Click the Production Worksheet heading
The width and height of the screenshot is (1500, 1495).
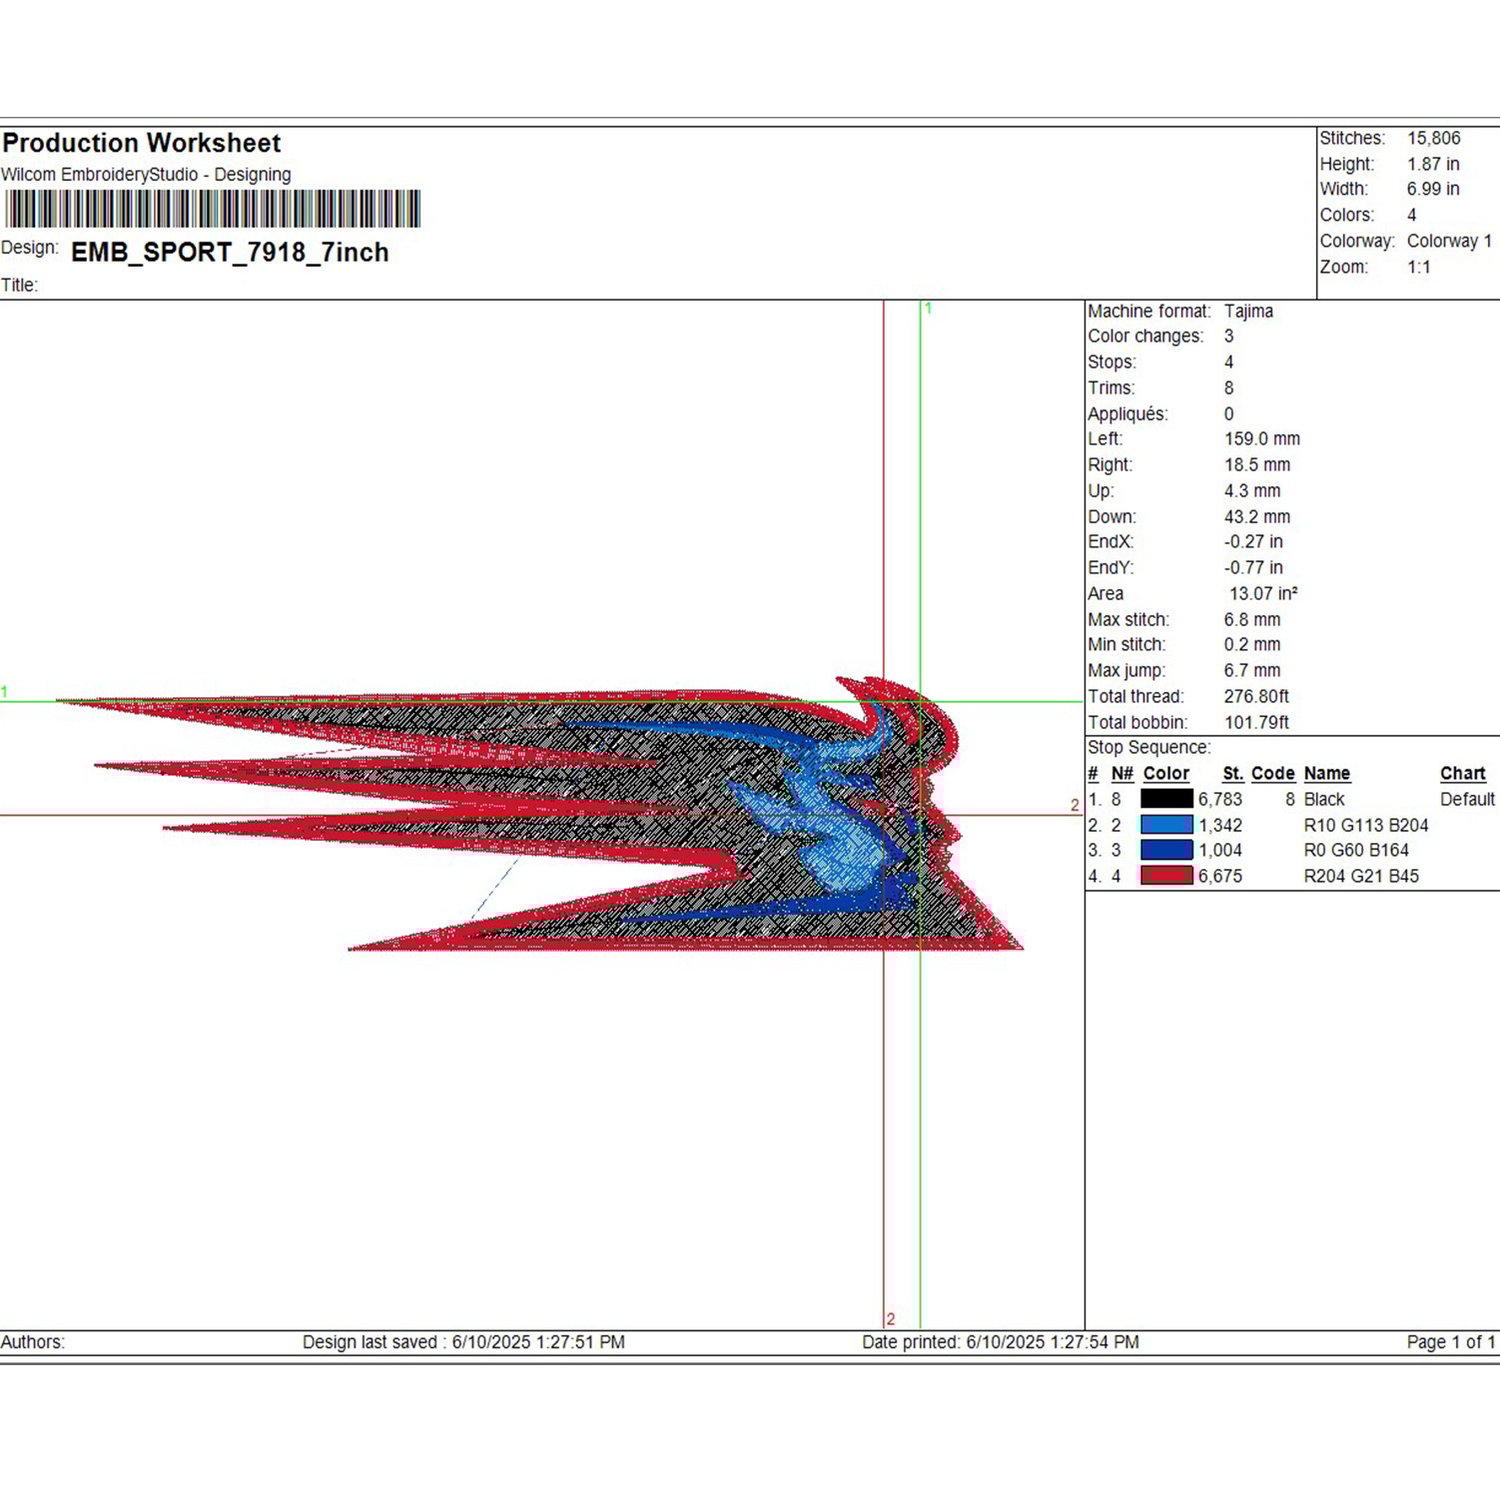pyautogui.click(x=141, y=143)
